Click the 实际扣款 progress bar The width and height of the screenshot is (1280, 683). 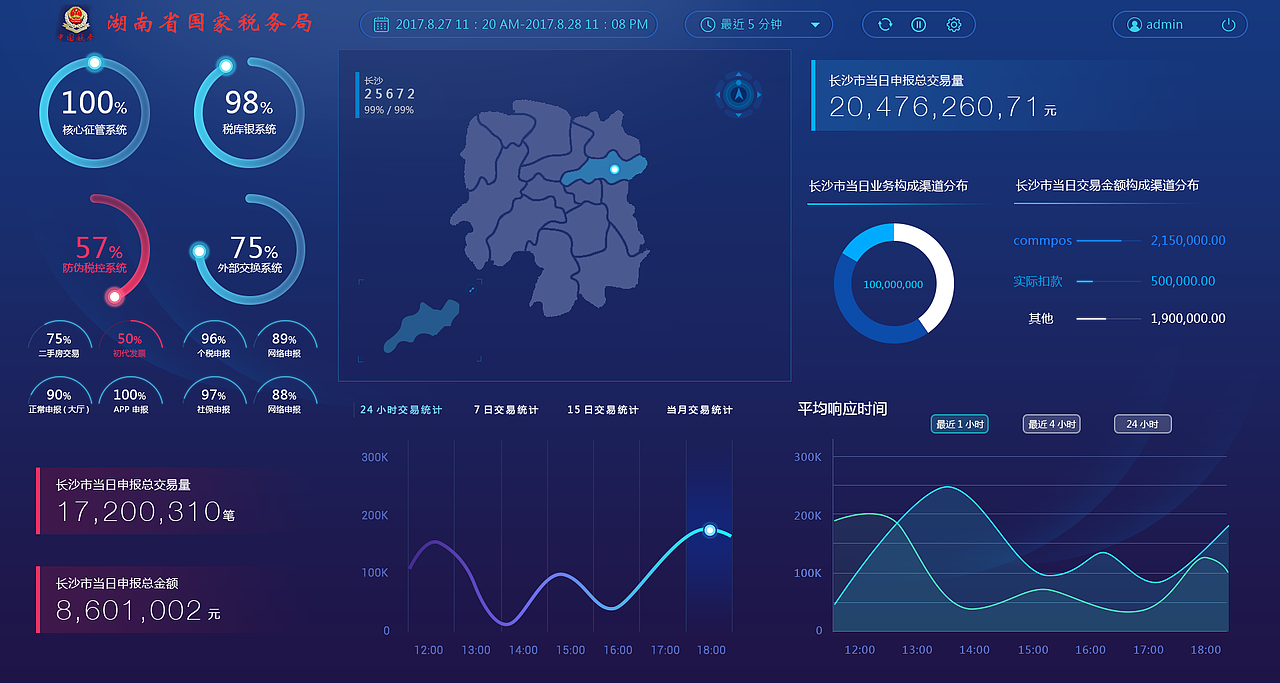(x=1108, y=281)
